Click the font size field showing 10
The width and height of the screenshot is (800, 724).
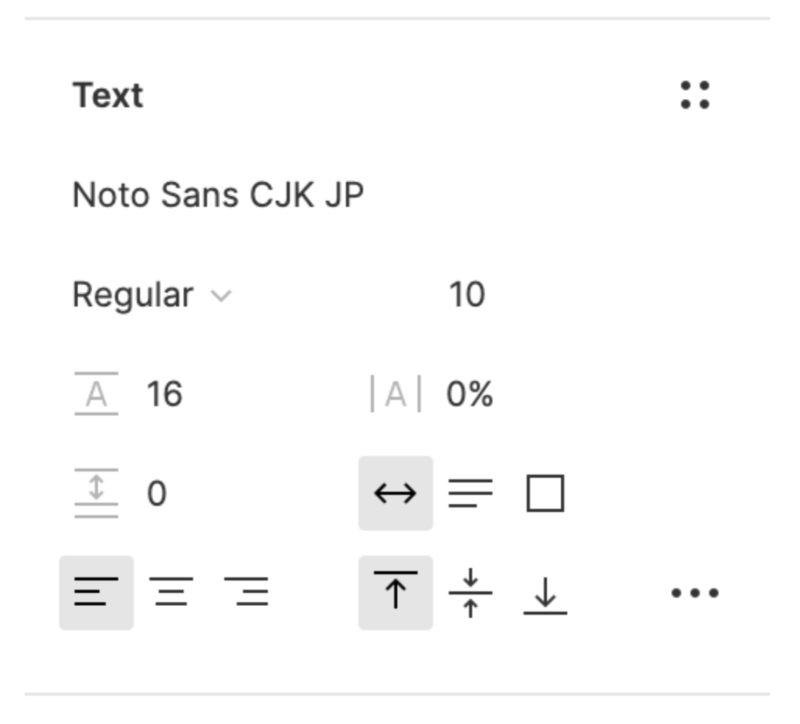click(x=466, y=295)
